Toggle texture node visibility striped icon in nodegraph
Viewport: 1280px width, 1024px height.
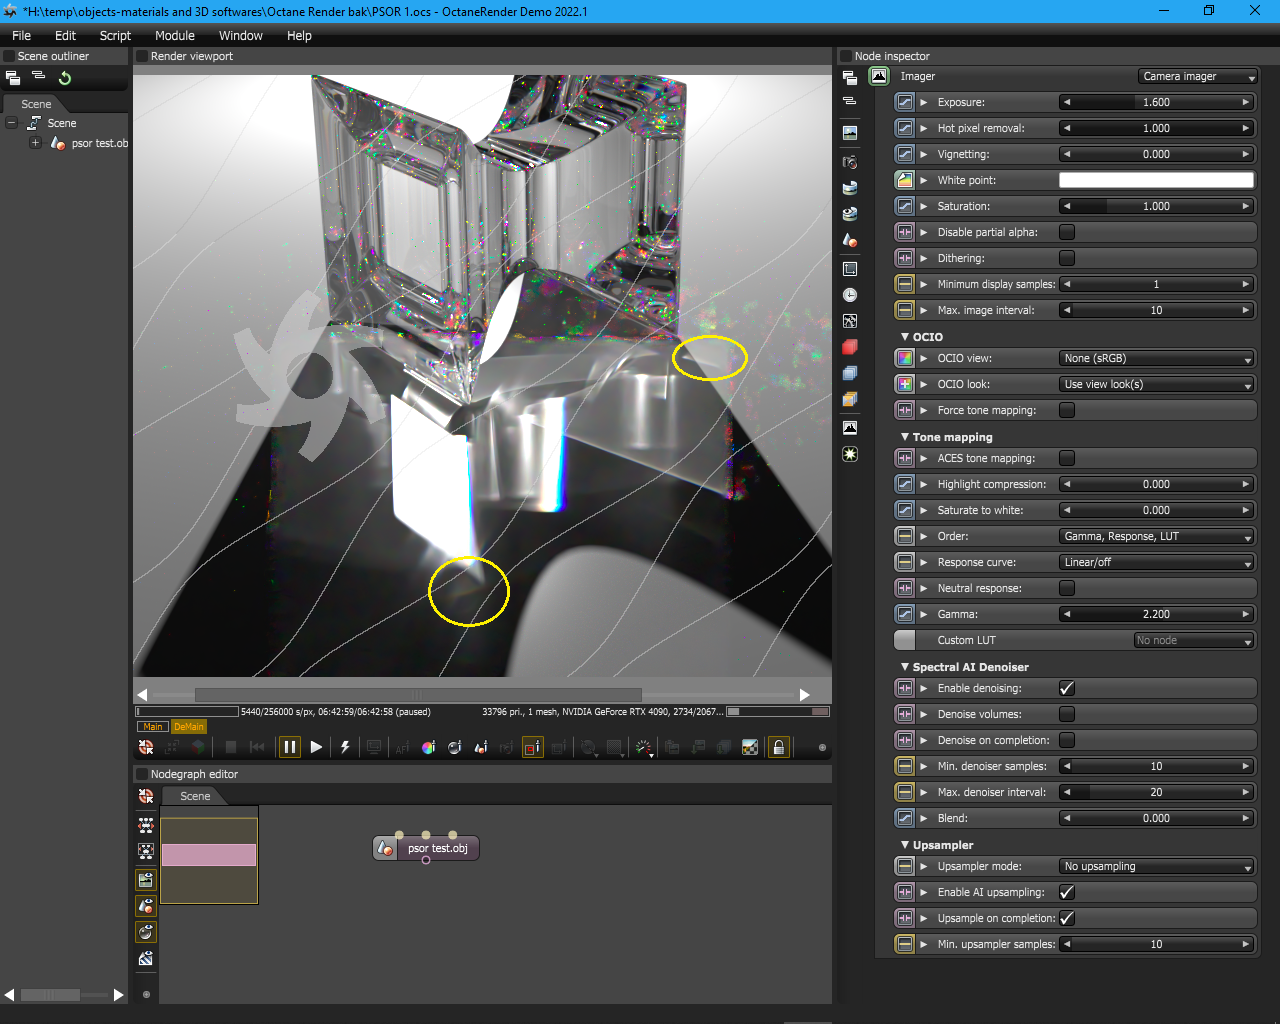click(146, 959)
